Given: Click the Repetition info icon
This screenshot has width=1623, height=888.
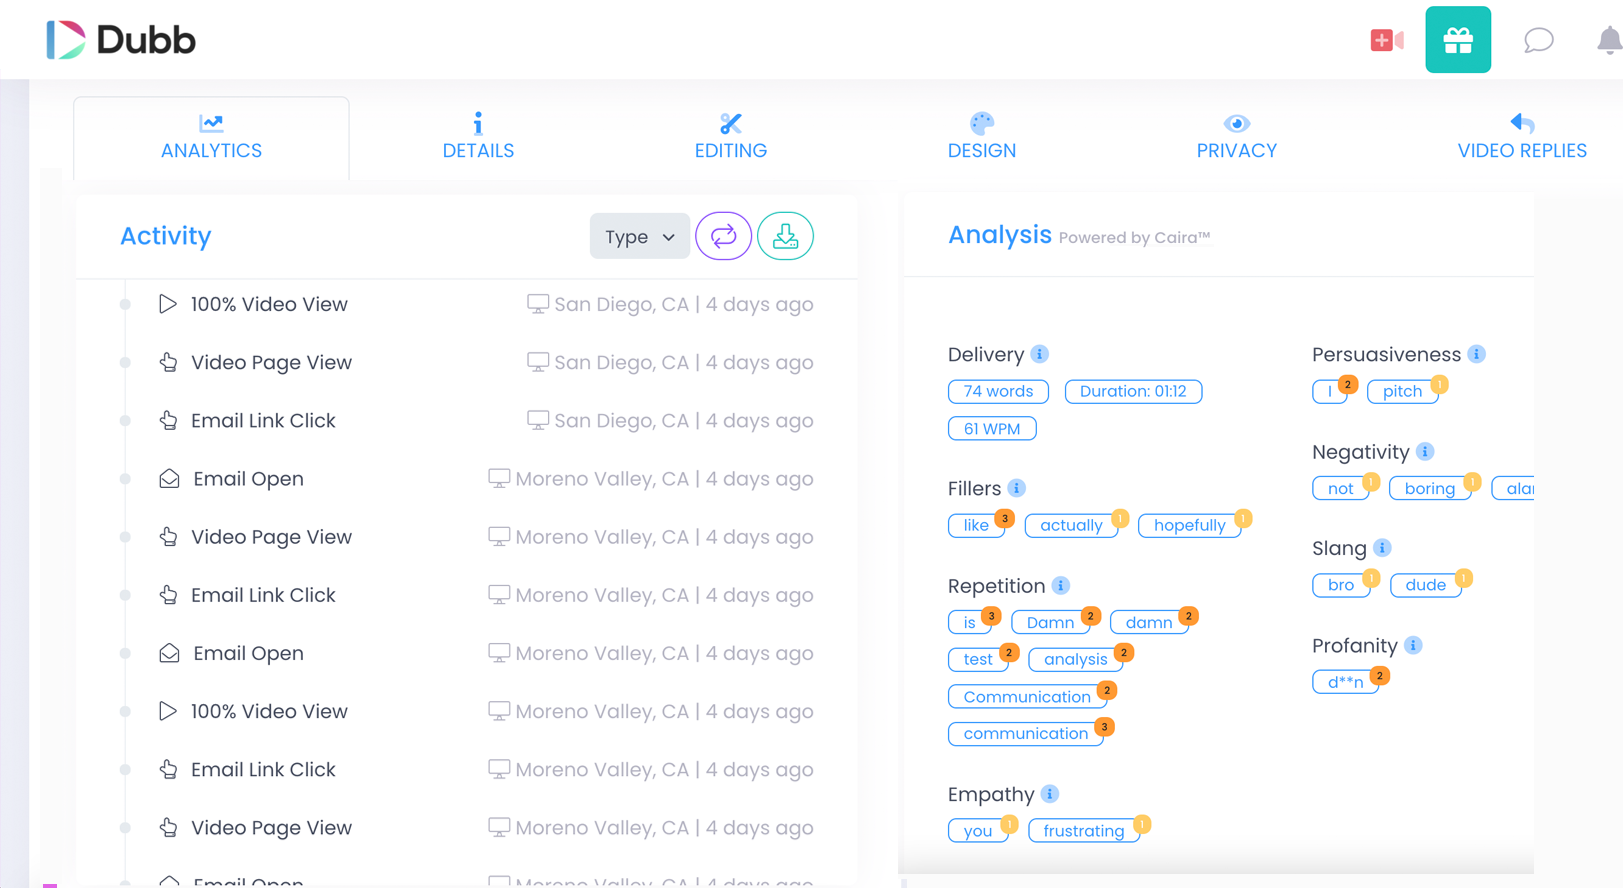Looking at the screenshot, I should point(1062,585).
